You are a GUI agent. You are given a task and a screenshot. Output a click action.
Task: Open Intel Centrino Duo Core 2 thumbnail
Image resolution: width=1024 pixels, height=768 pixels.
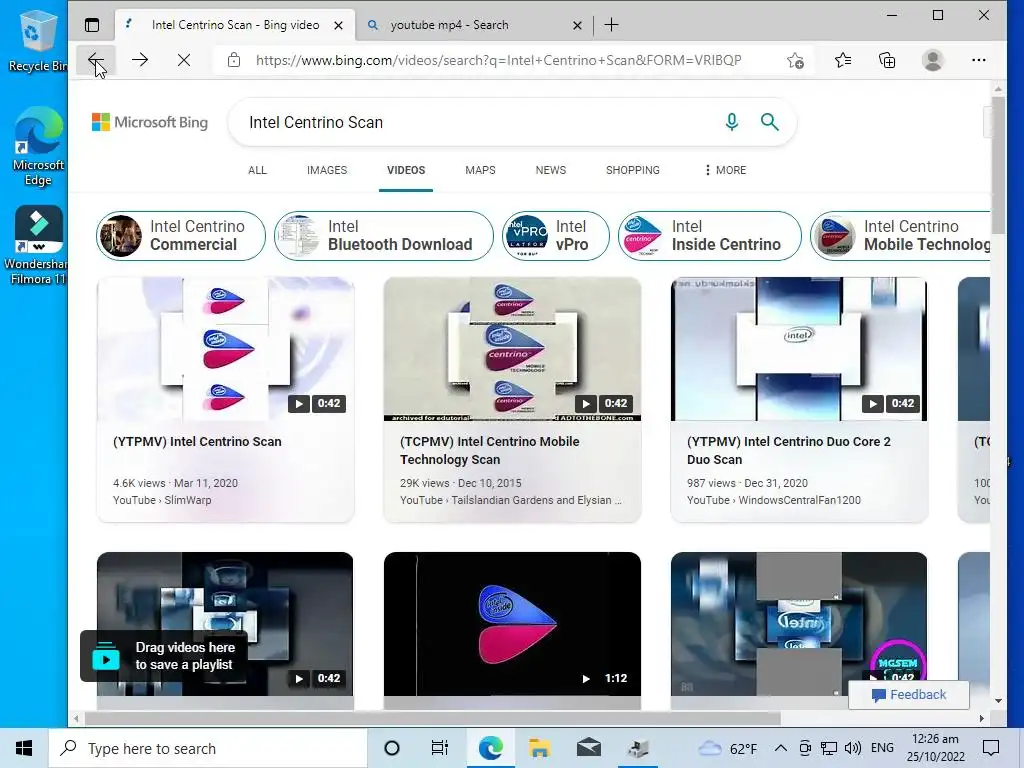[799, 349]
